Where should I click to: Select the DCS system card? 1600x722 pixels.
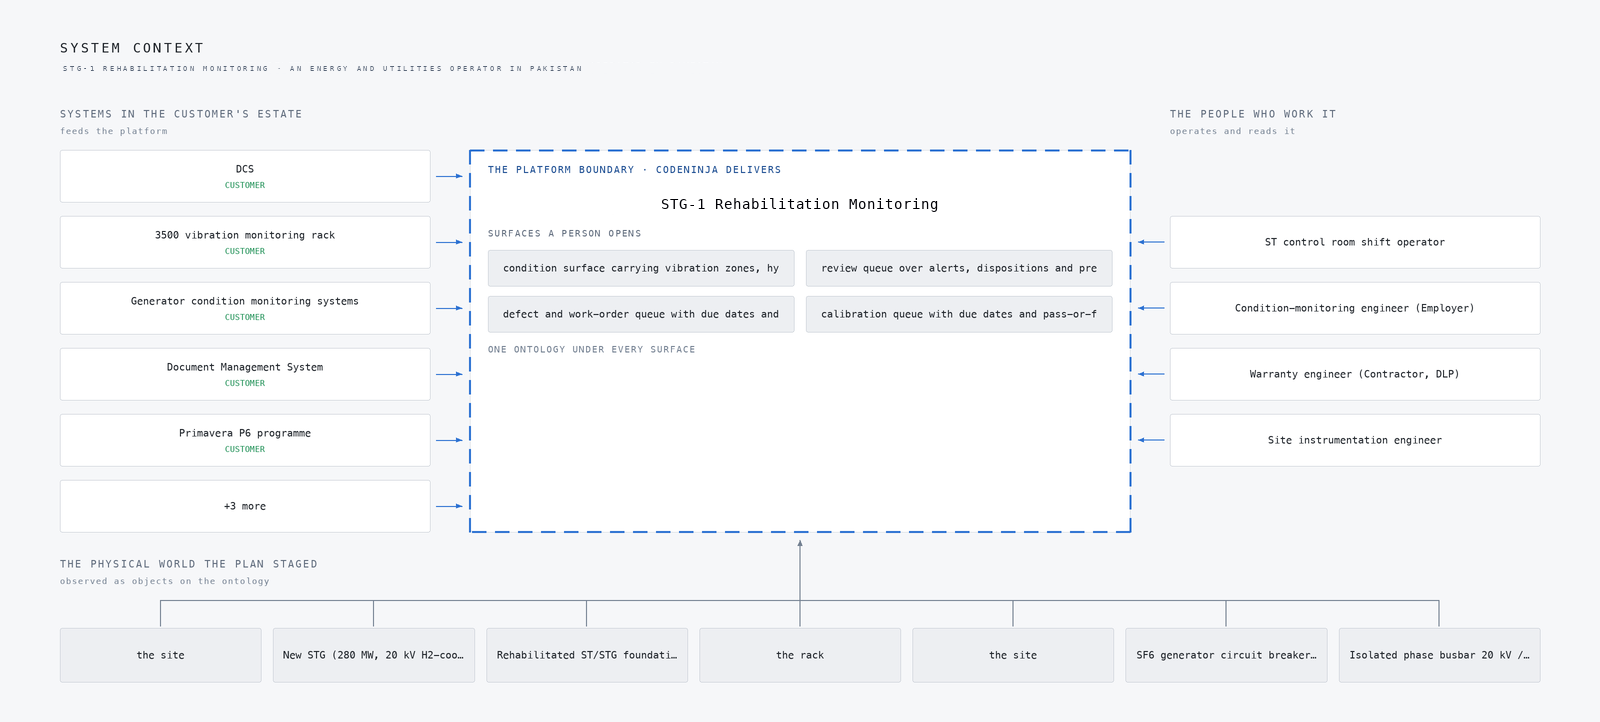pos(245,176)
